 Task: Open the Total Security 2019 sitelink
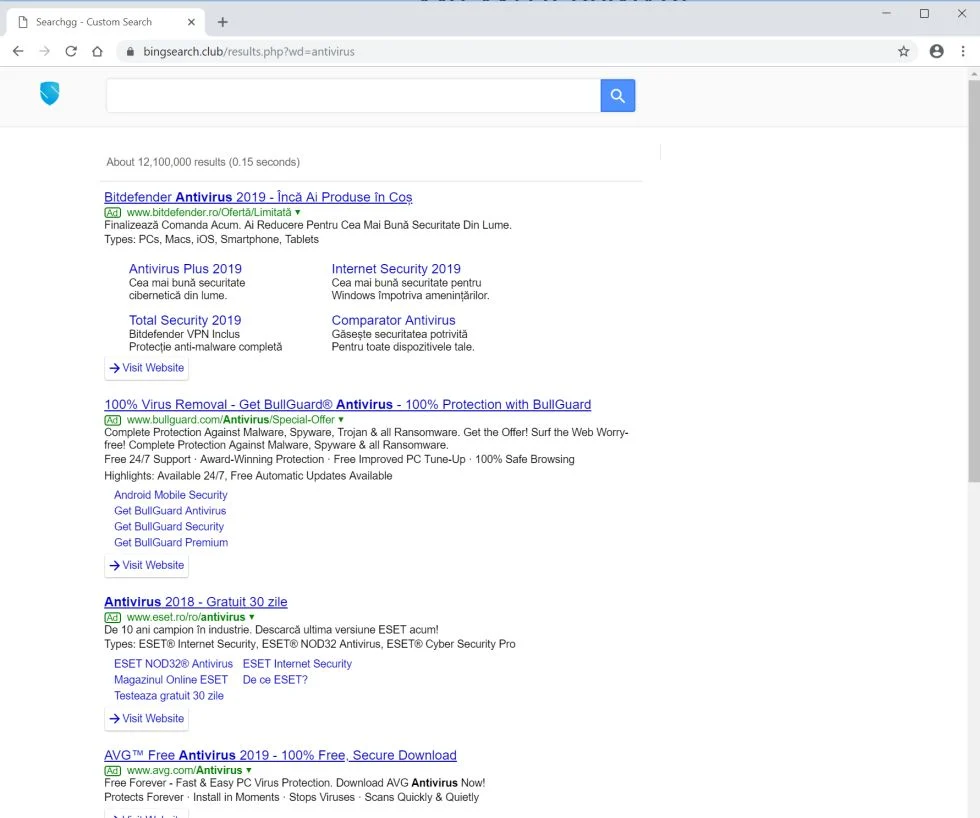pos(185,320)
